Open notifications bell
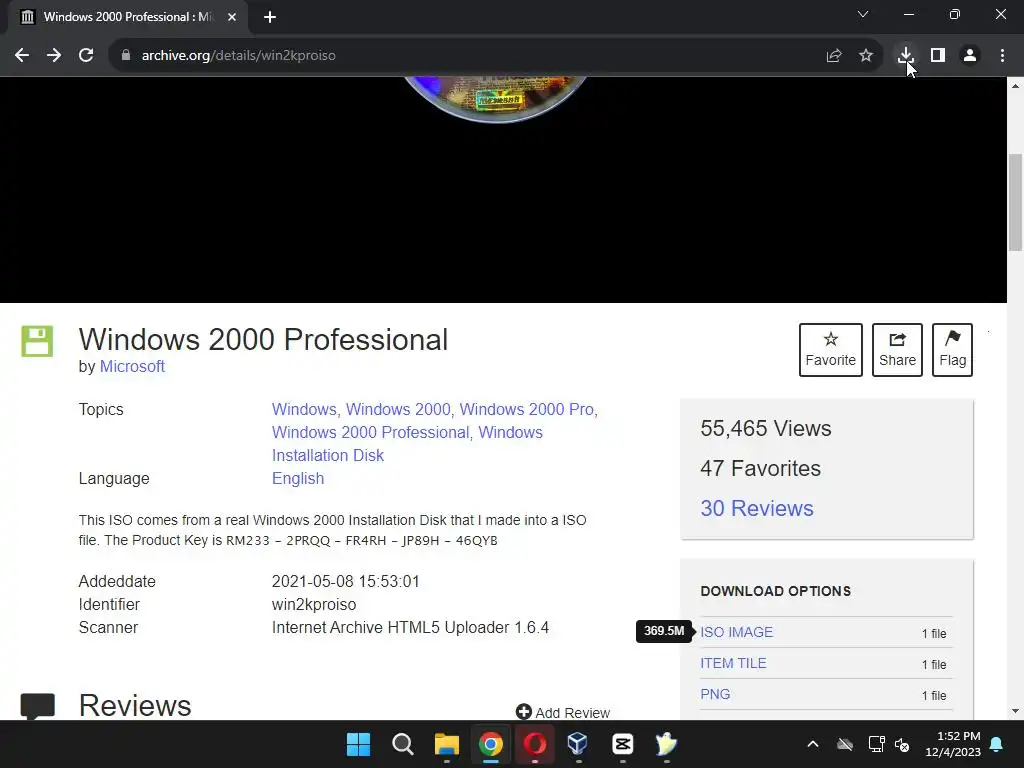This screenshot has height=768, width=1024. tap(997, 744)
